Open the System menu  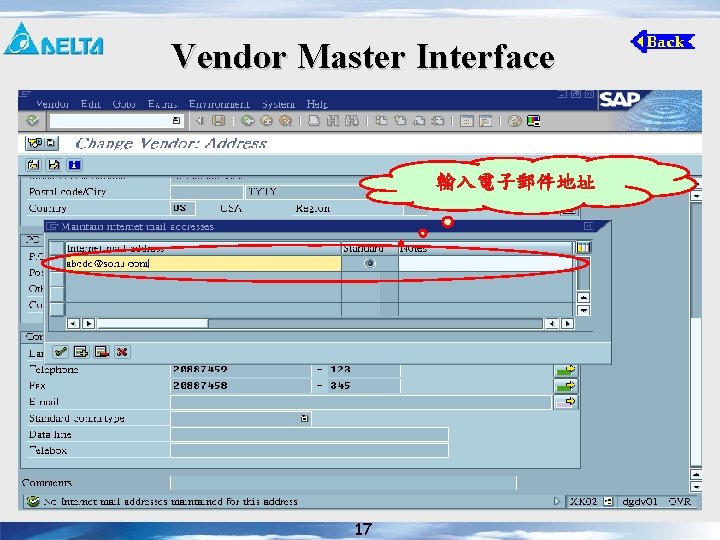tap(278, 104)
